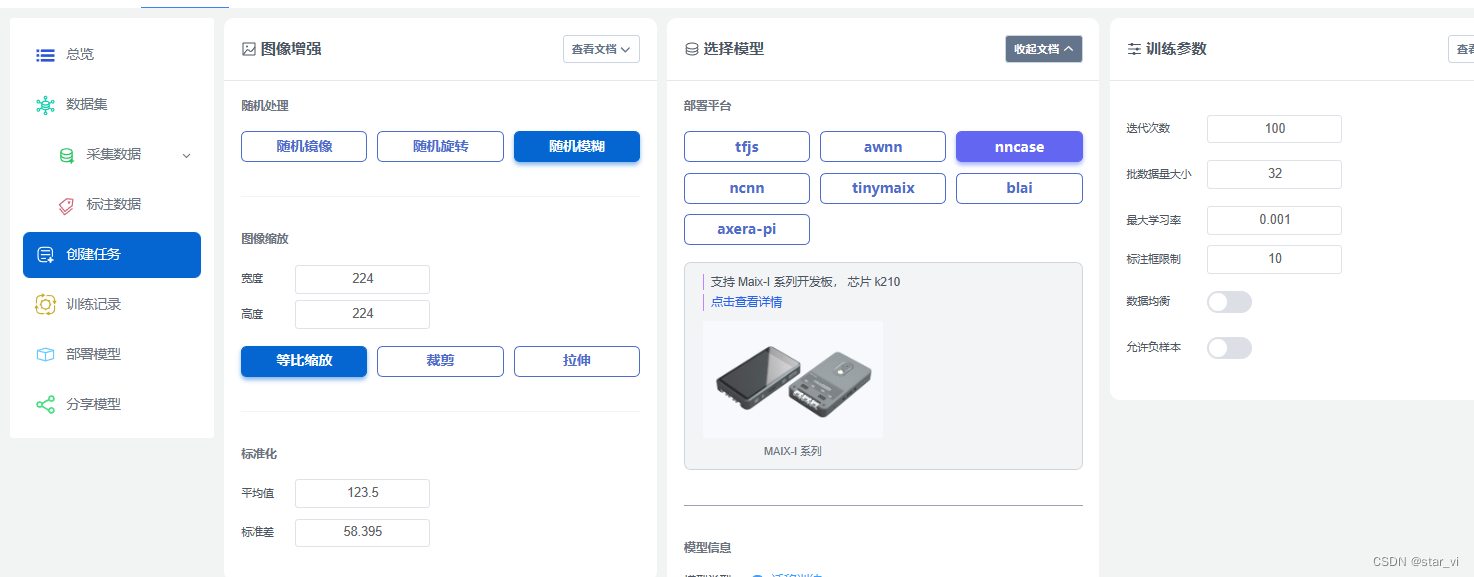This screenshot has width=1474, height=577.
Task: Click the 采集数据 database icon
Action: tap(66, 155)
